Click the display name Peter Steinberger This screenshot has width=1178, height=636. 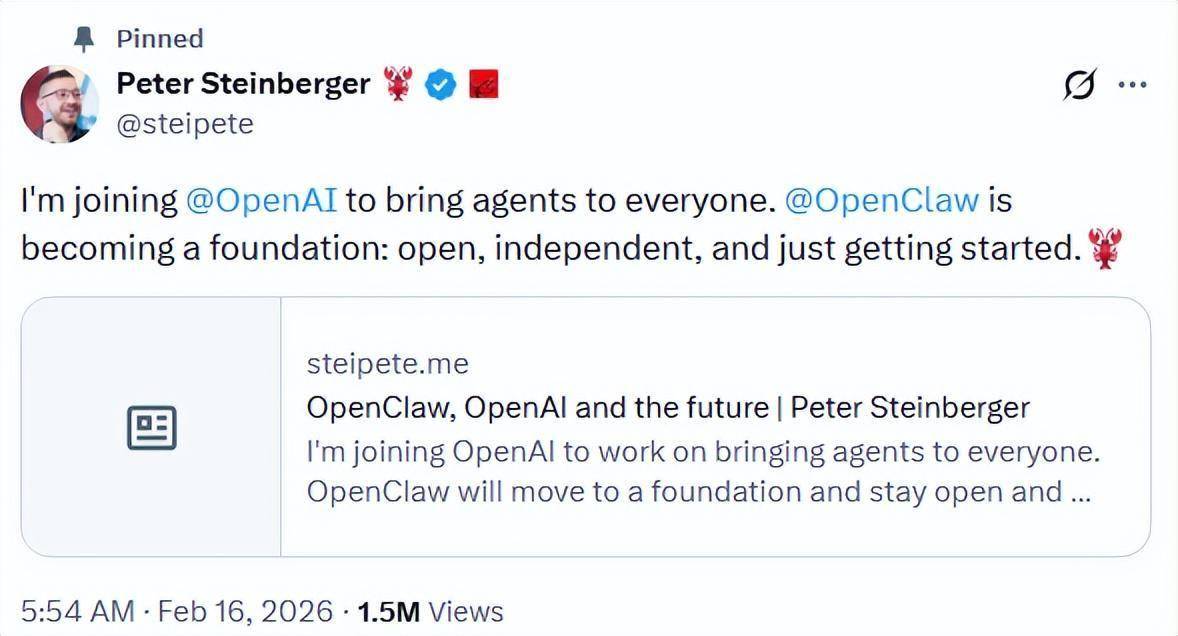pyautogui.click(x=243, y=84)
